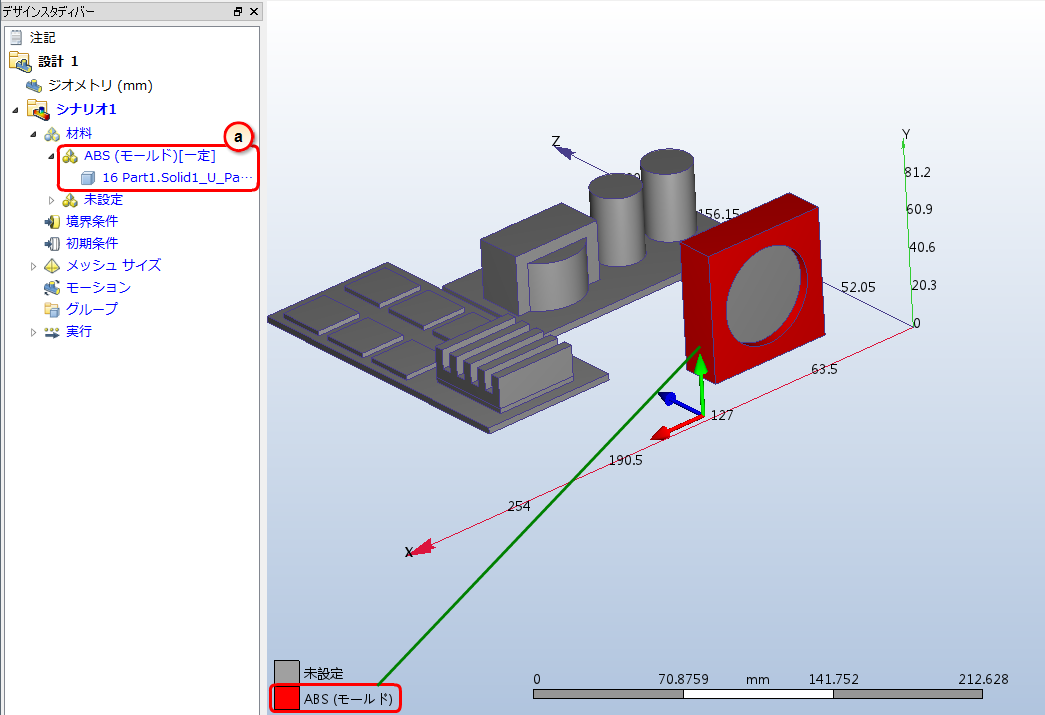
Task: Select ABS (モールド)[一定] material entry
Action: 150,156
